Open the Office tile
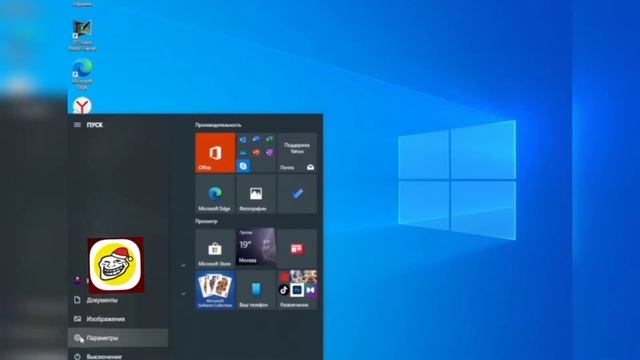Viewport: 640px width, 360px height. [215, 153]
